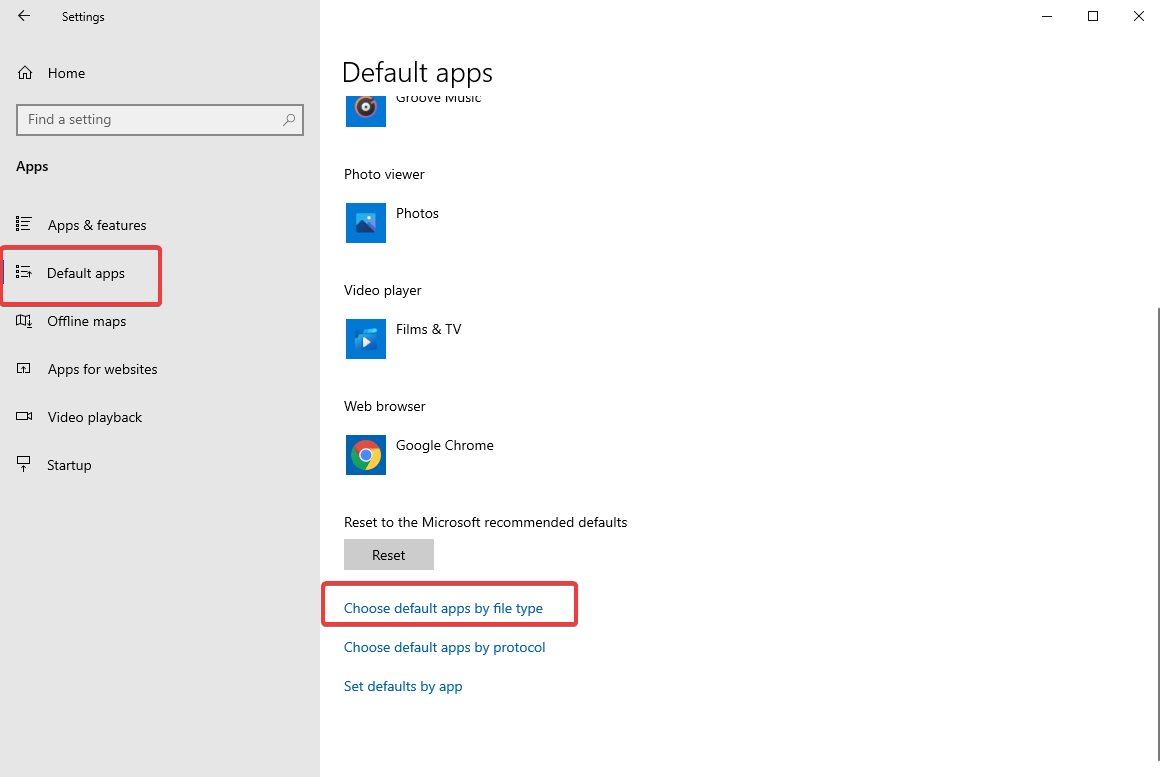Click the Groove Music icon
The height and width of the screenshot is (777, 1162).
(365, 108)
